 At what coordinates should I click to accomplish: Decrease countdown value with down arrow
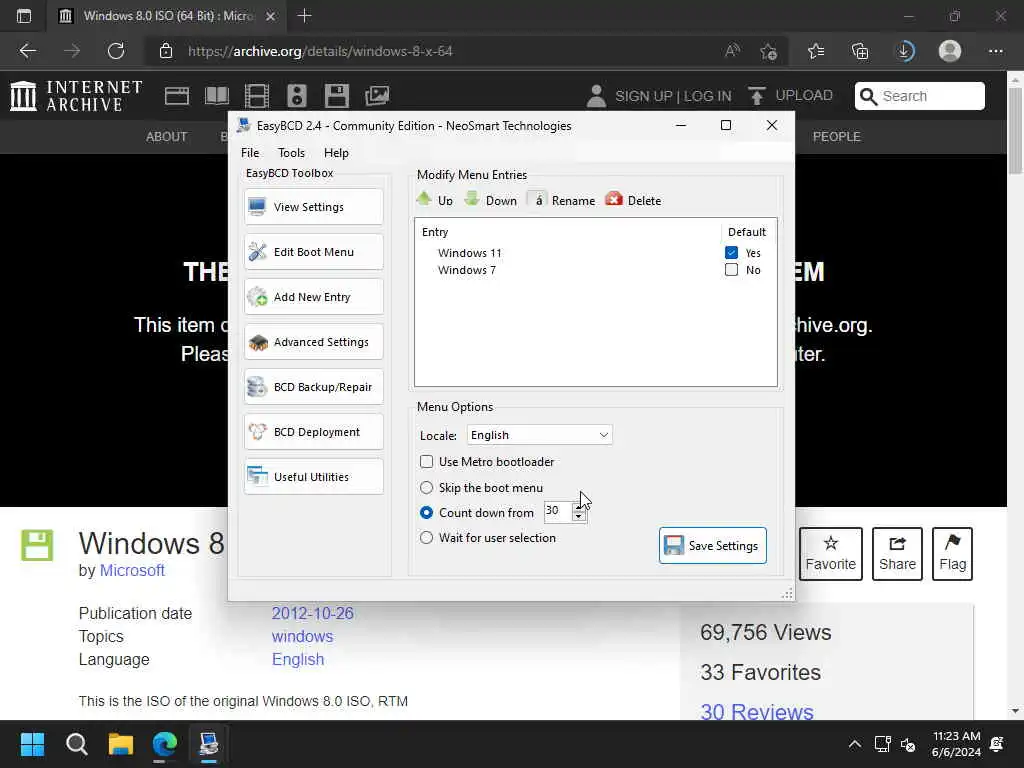pyautogui.click(x=579, y=517)
